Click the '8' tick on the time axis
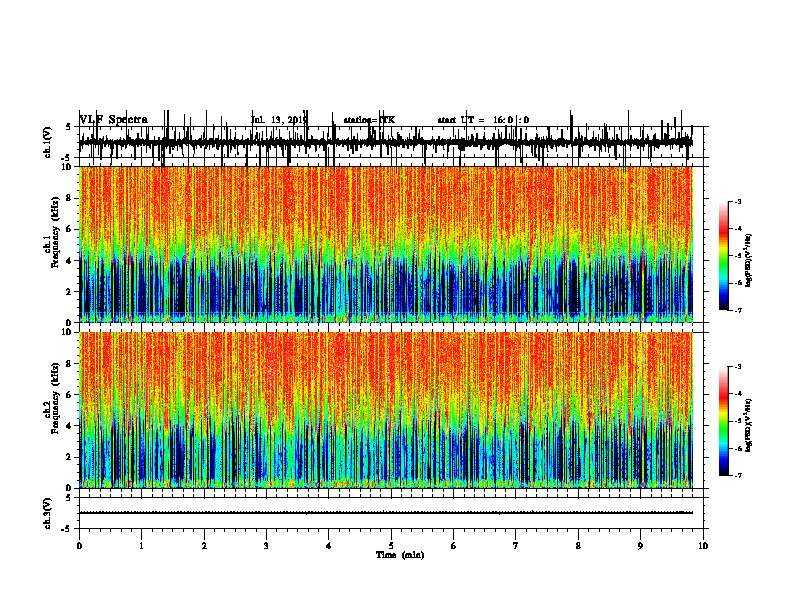792x612 pixels. [x=578, y=546]
